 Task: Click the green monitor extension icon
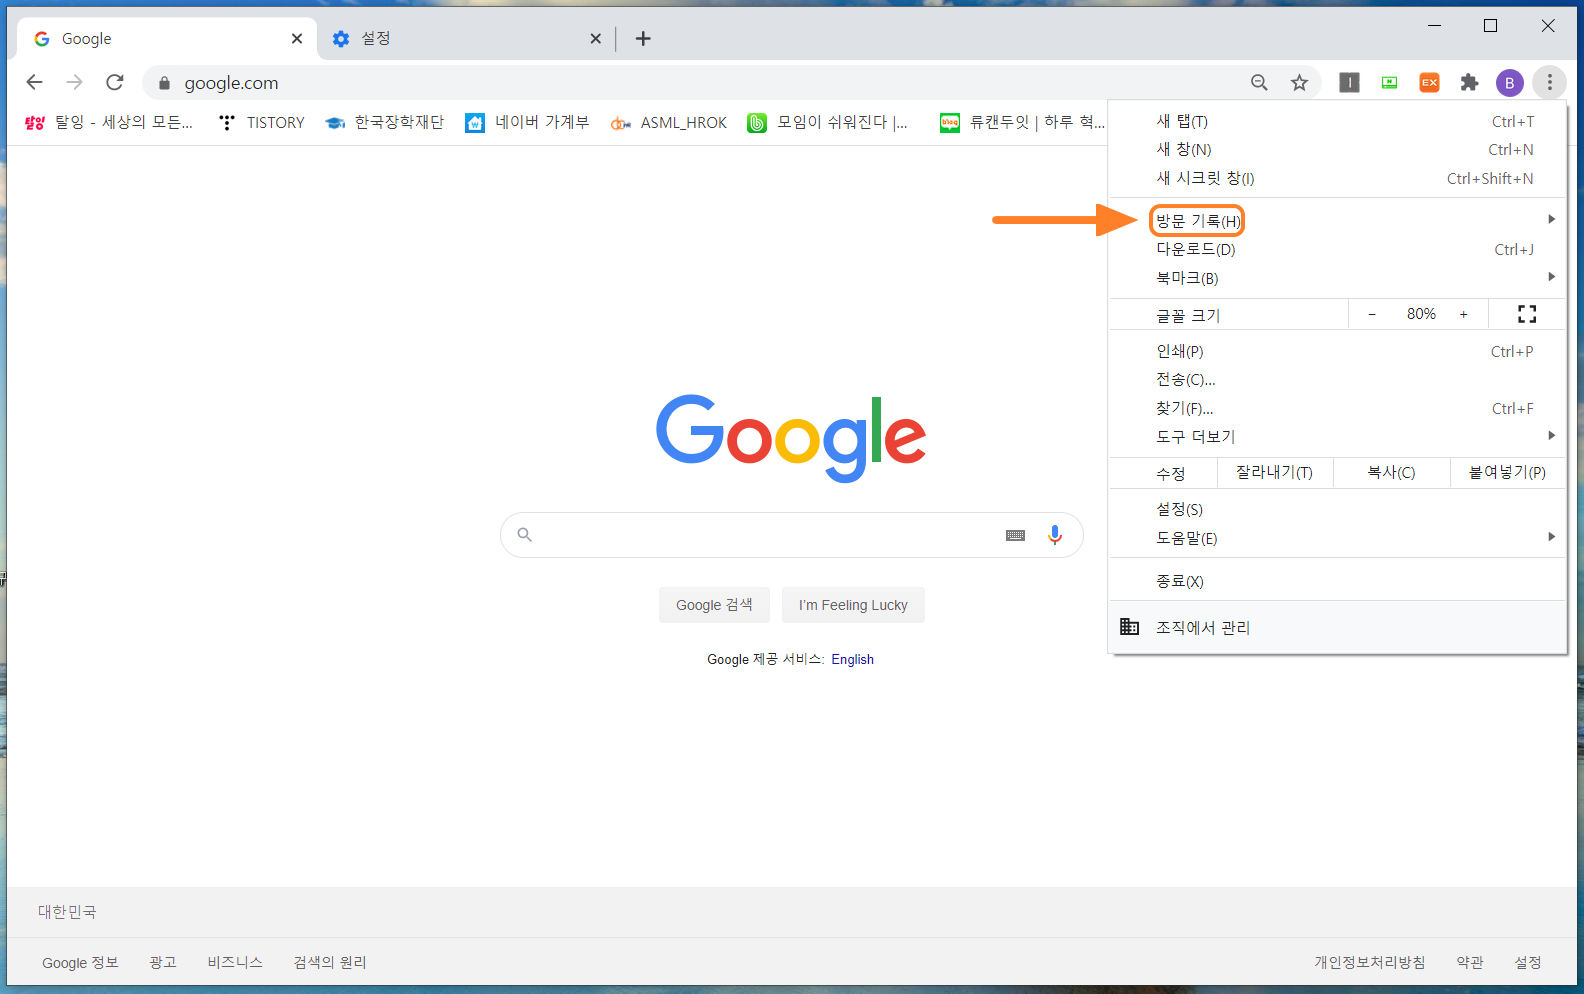[1389, 82]
